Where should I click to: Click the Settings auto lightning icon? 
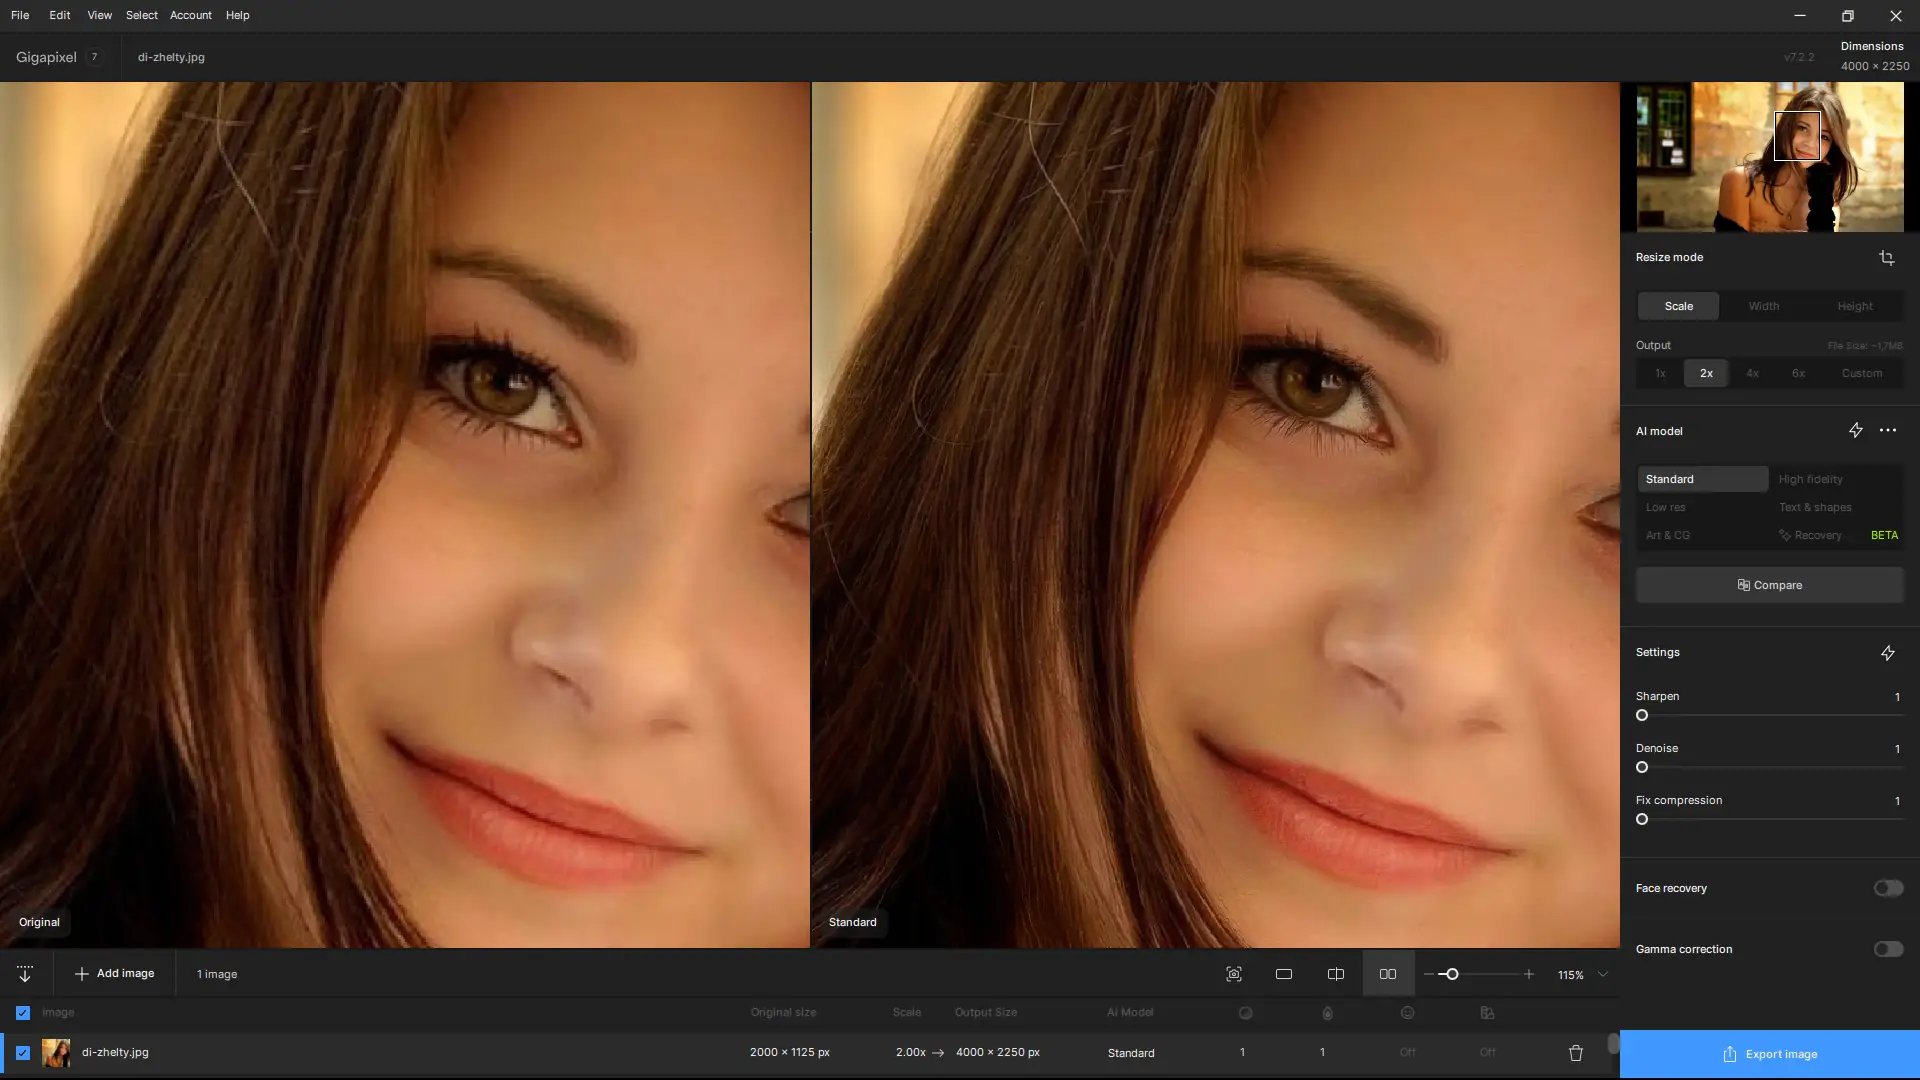[1887, 653]
